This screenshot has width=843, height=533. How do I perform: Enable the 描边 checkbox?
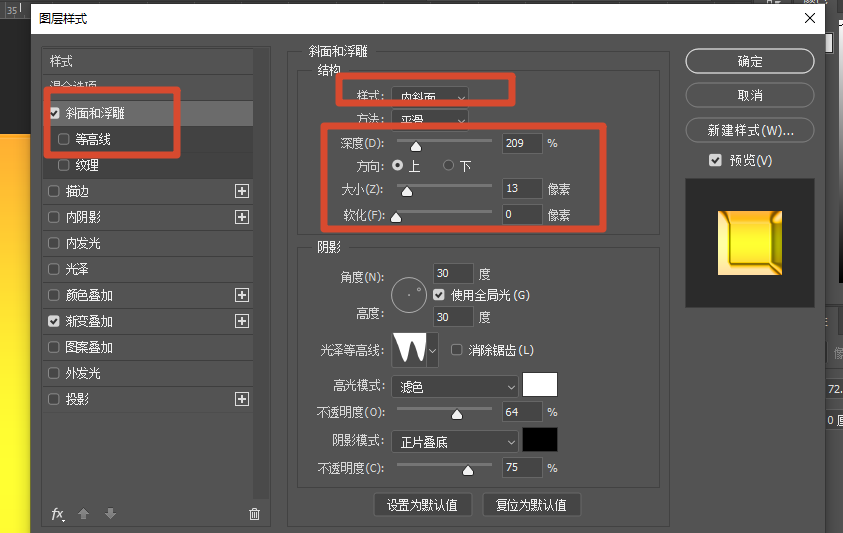pyautogui.click(x=54, y=191)
